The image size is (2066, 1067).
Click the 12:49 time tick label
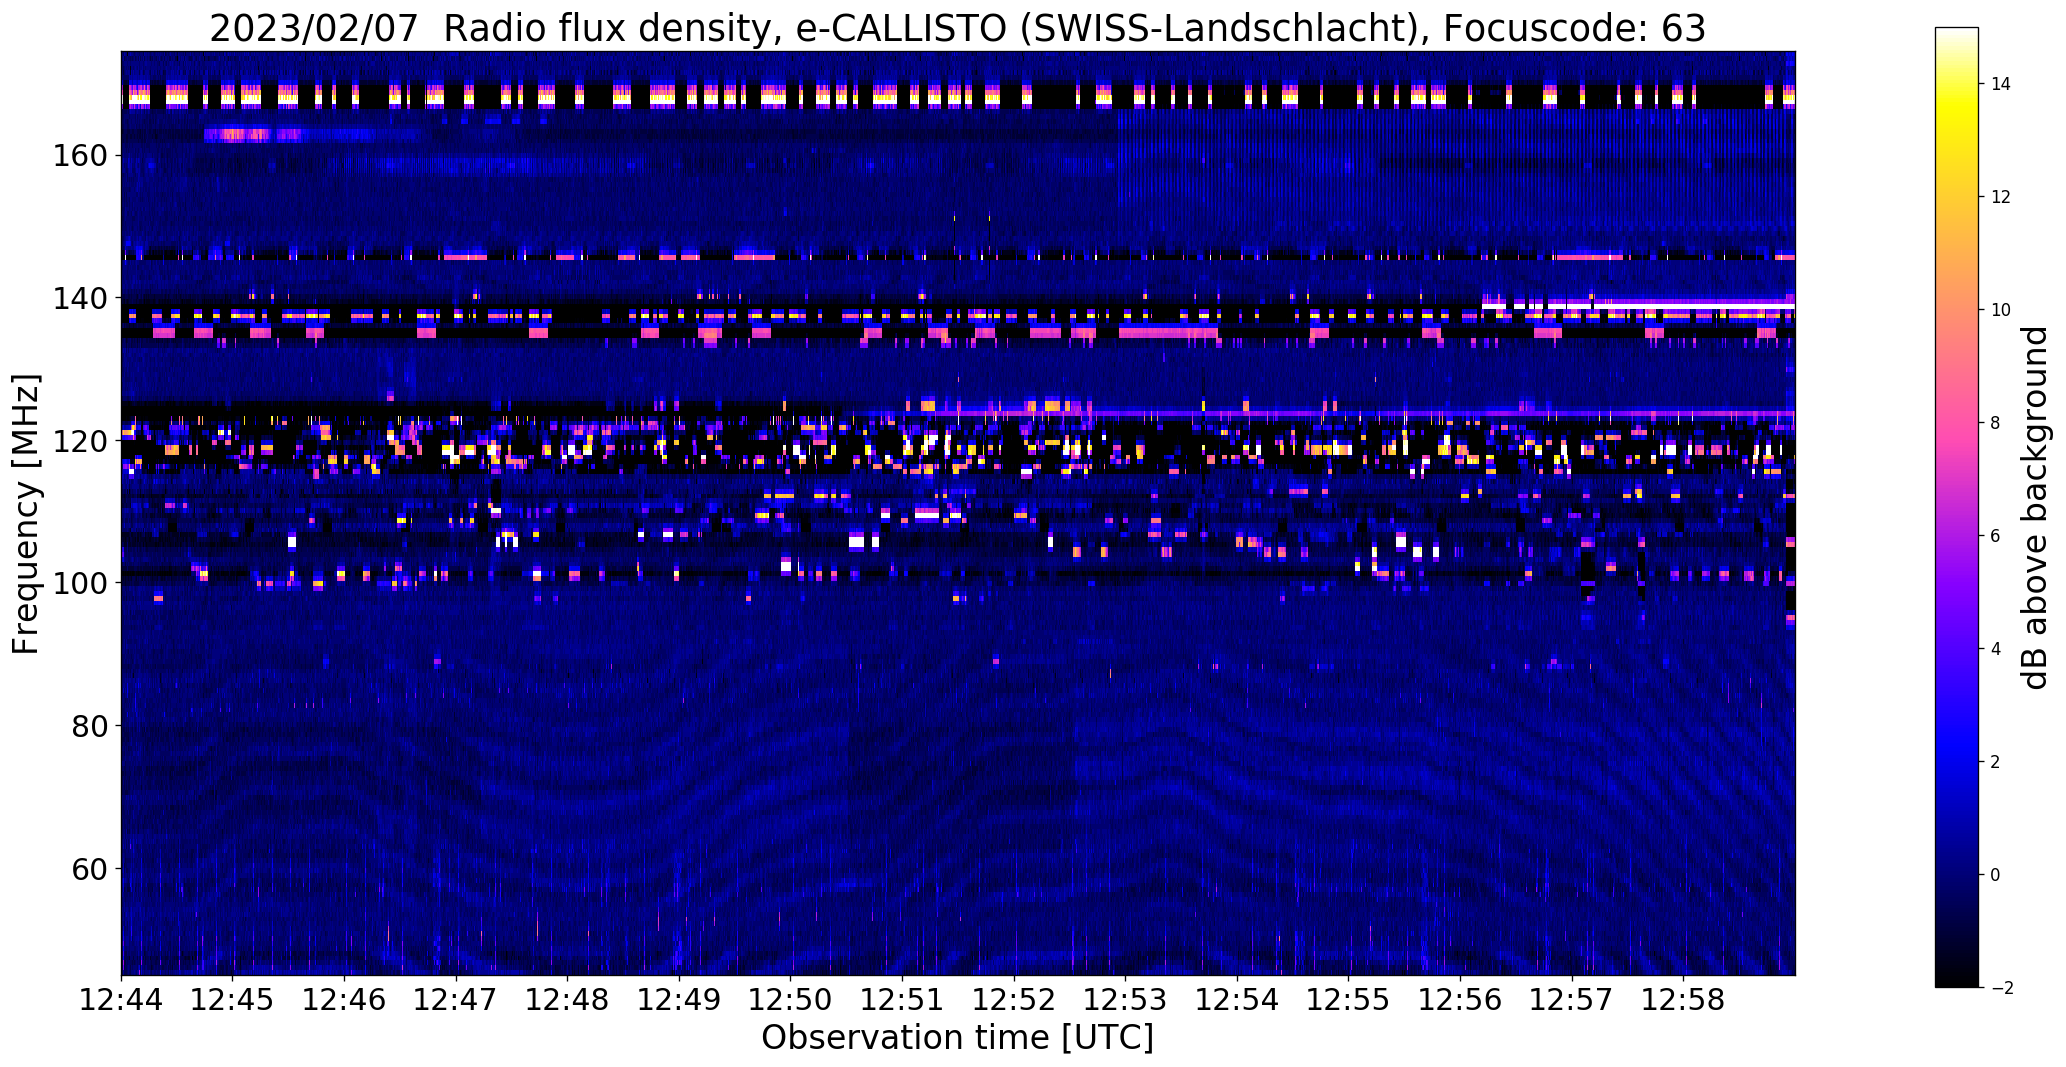[x=679, y=1000]
